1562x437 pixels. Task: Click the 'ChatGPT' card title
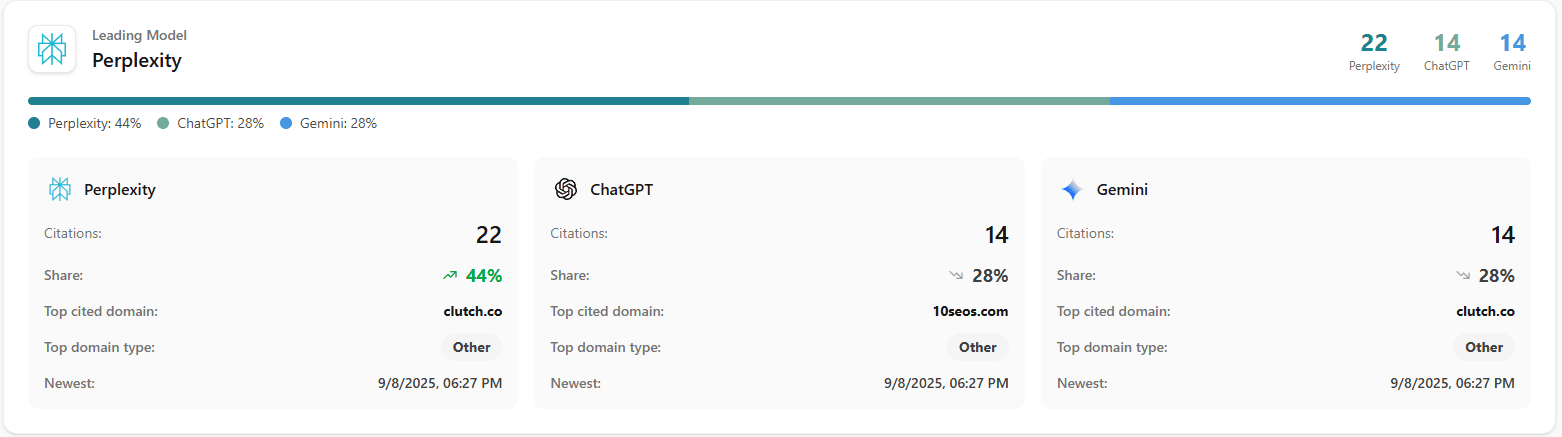[621, 189]
